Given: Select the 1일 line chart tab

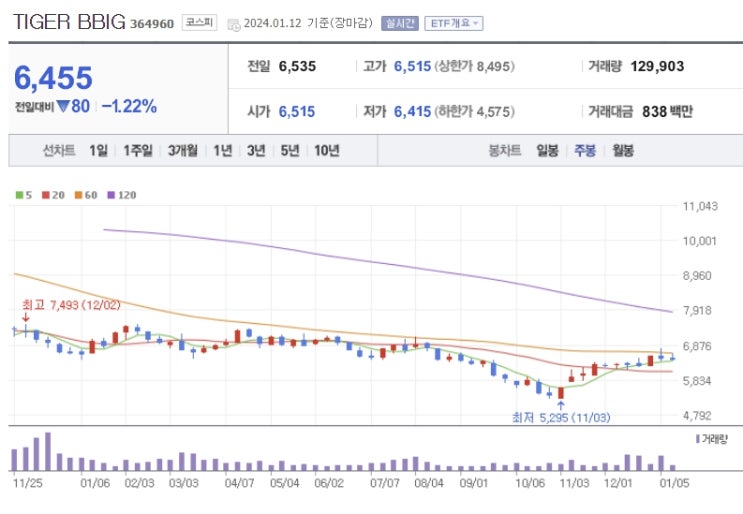Looking at the screenshot, I should pyautogui.click(x=98, y=151).
